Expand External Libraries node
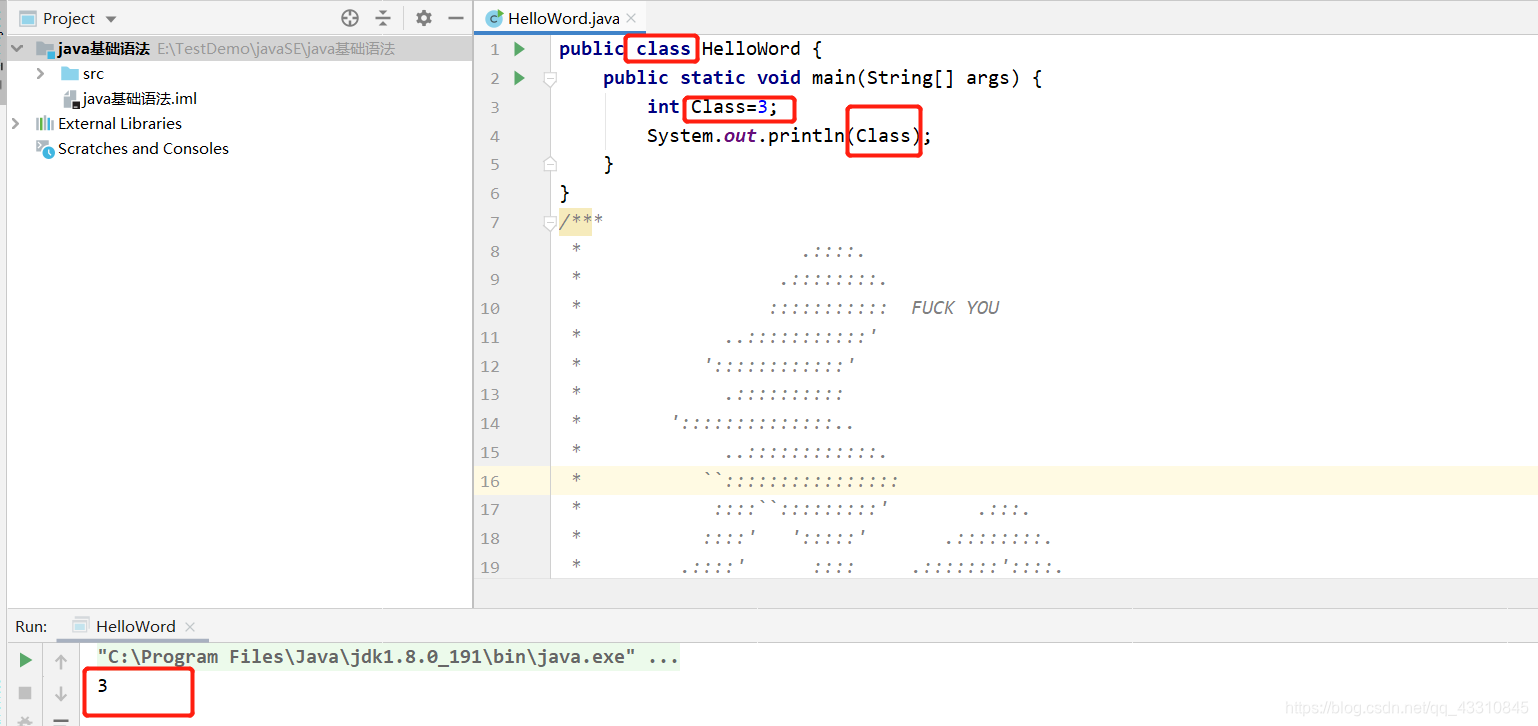The width and height of the screenshot is (1538, 726). (x=15, y=124)
